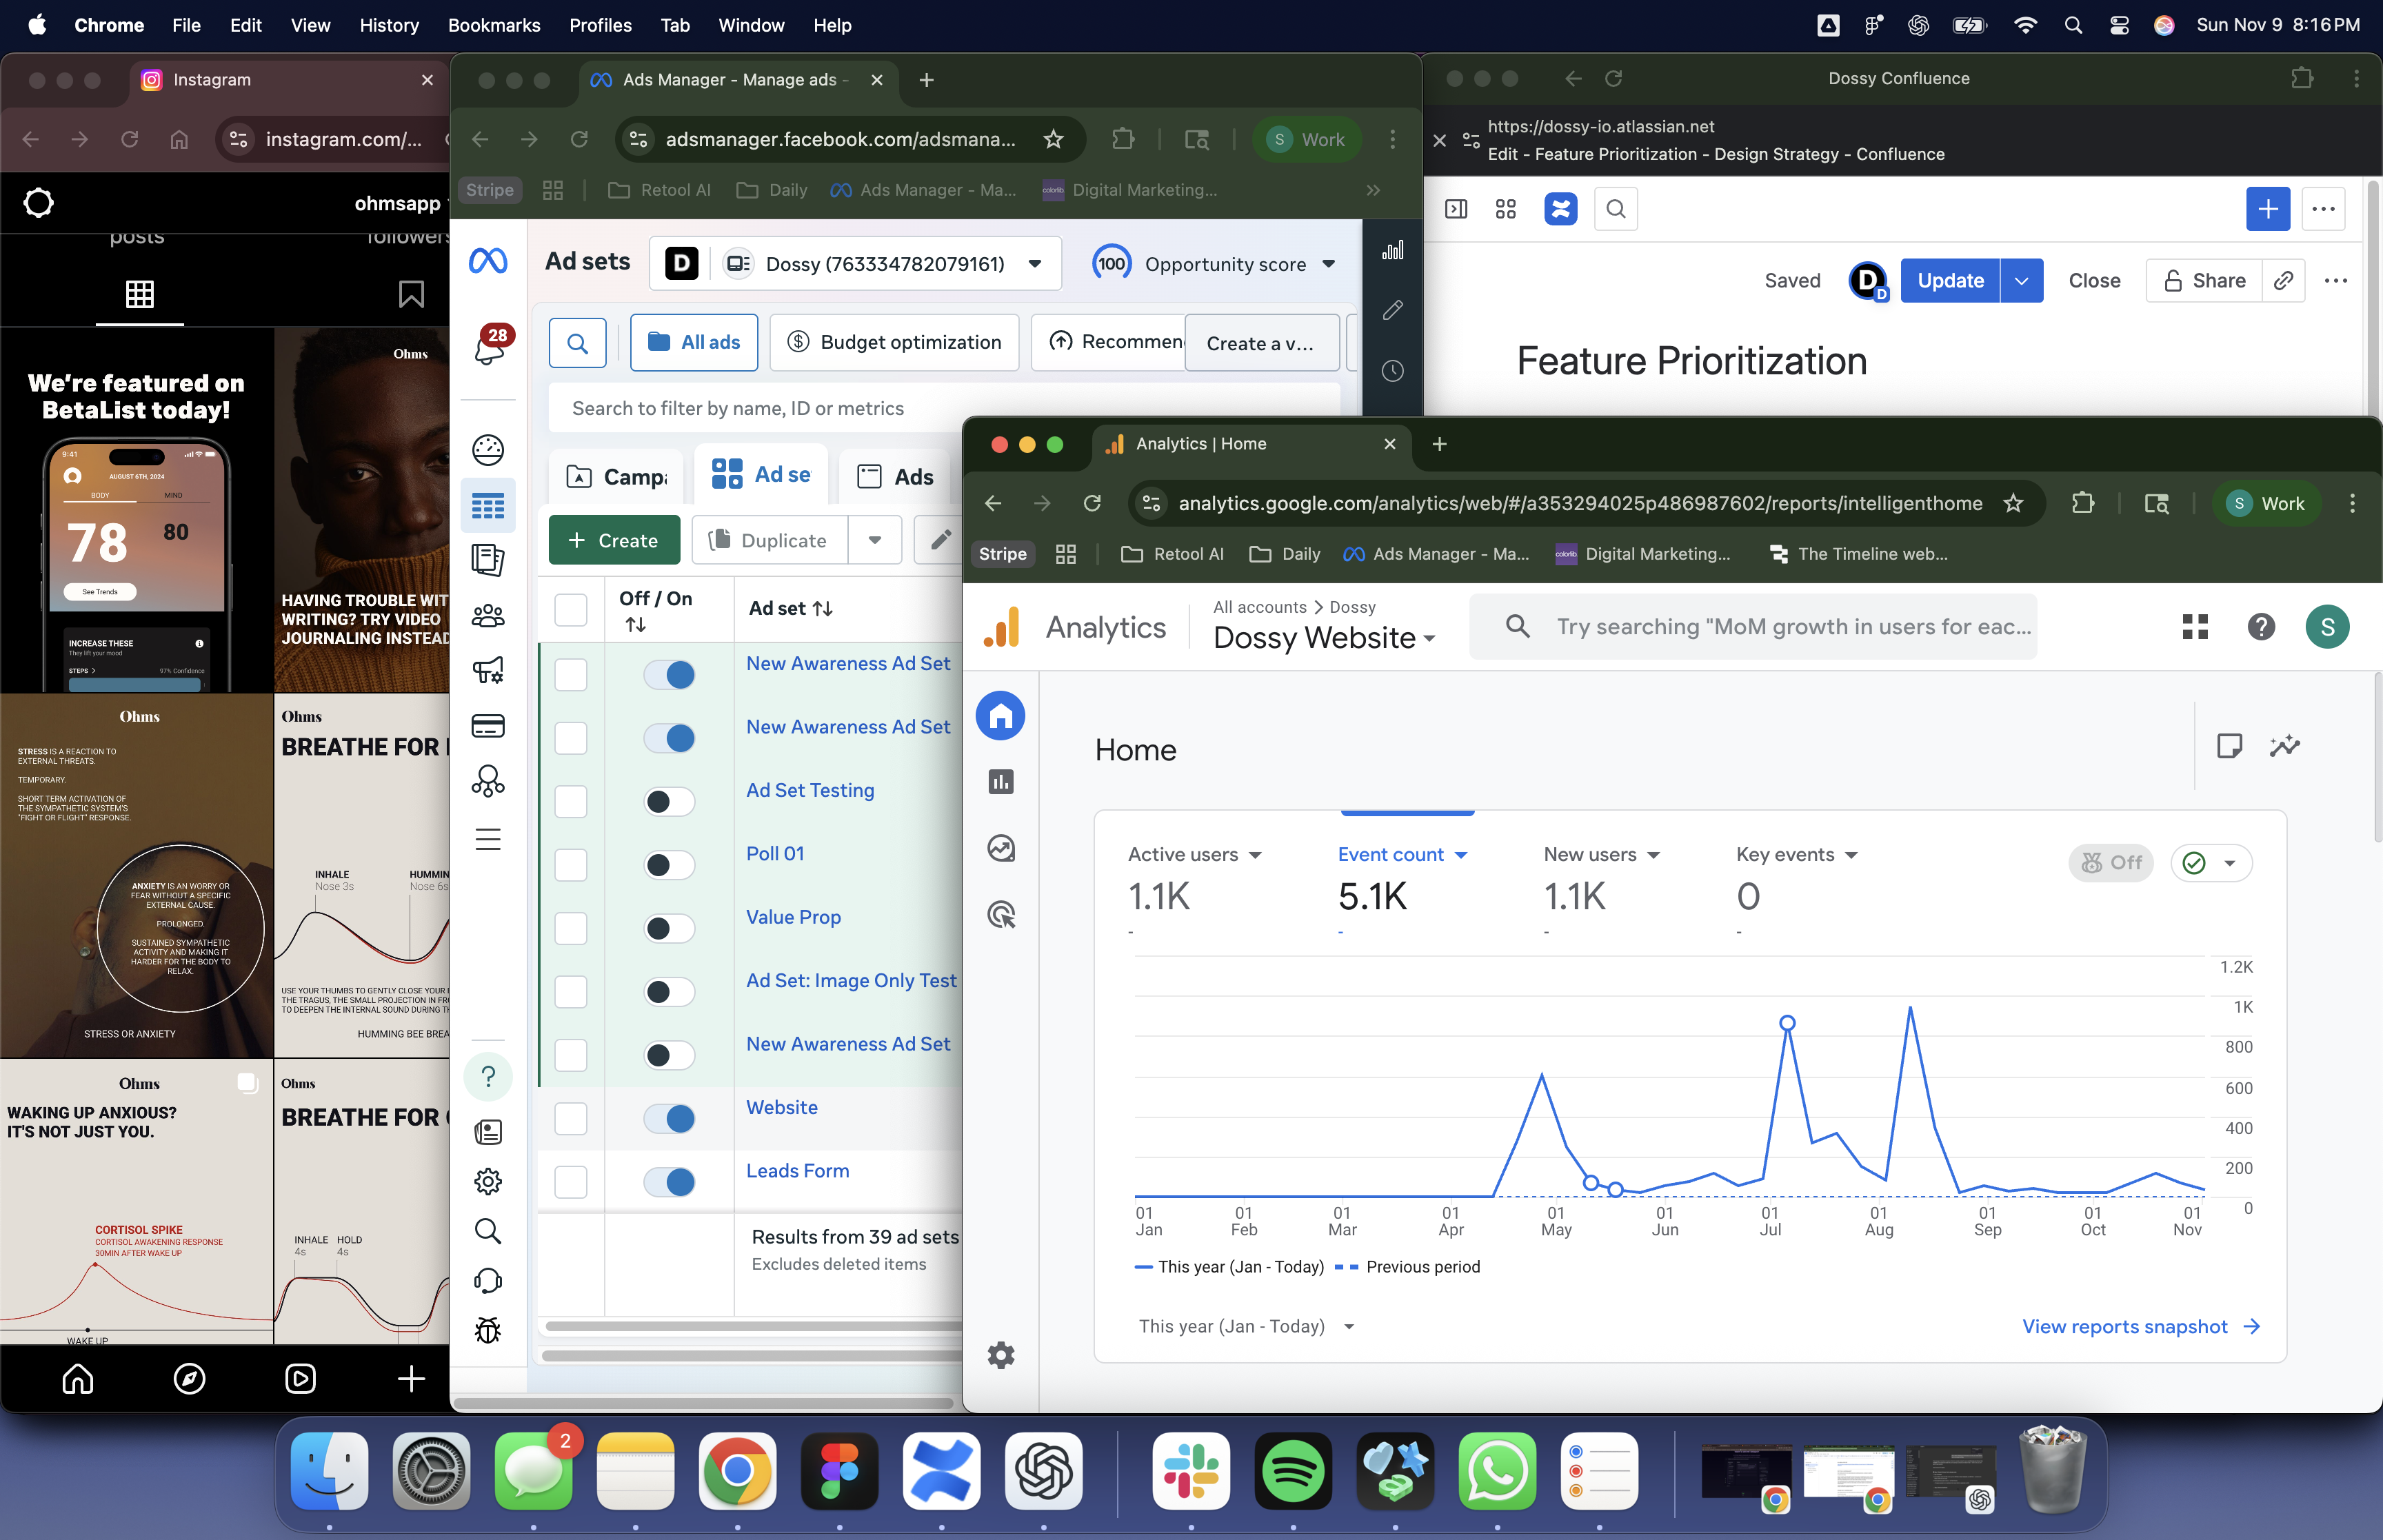This screenshot has width=2383, height=1540.
Task: Turn off the Website ad set toggle
Action: [x=669, y=1118]
